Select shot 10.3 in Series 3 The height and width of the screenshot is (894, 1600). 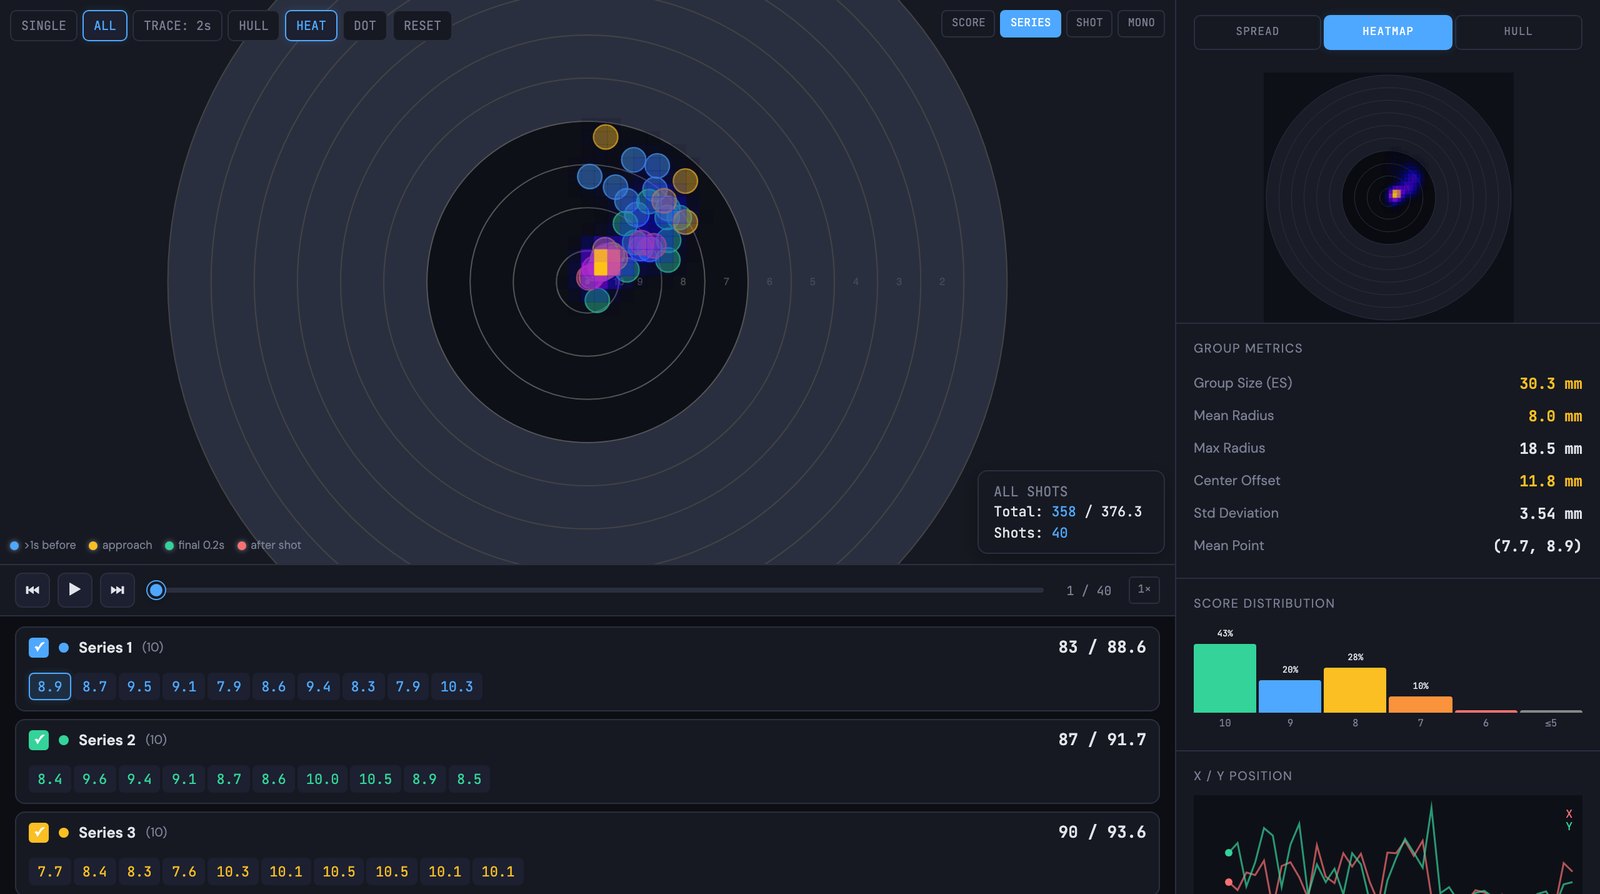[233, 872]
